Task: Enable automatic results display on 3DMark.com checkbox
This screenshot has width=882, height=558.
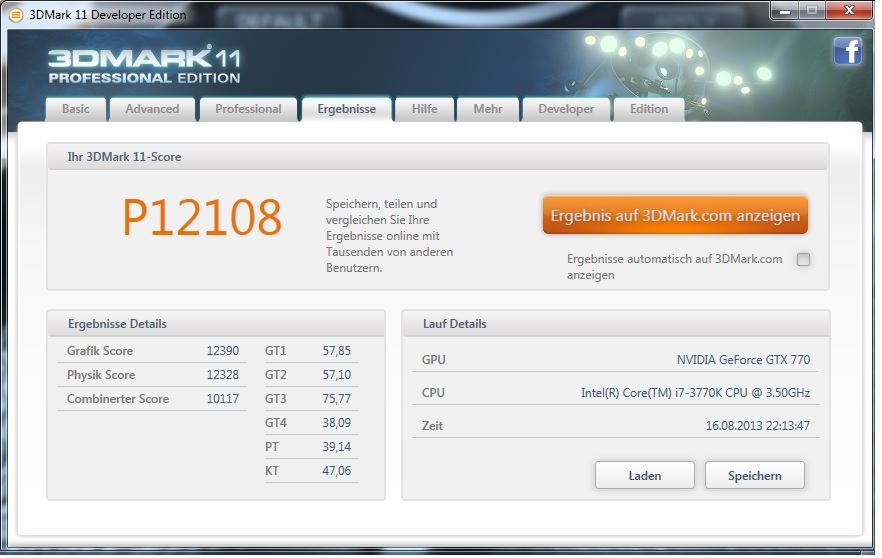Action: click(803, 259)
